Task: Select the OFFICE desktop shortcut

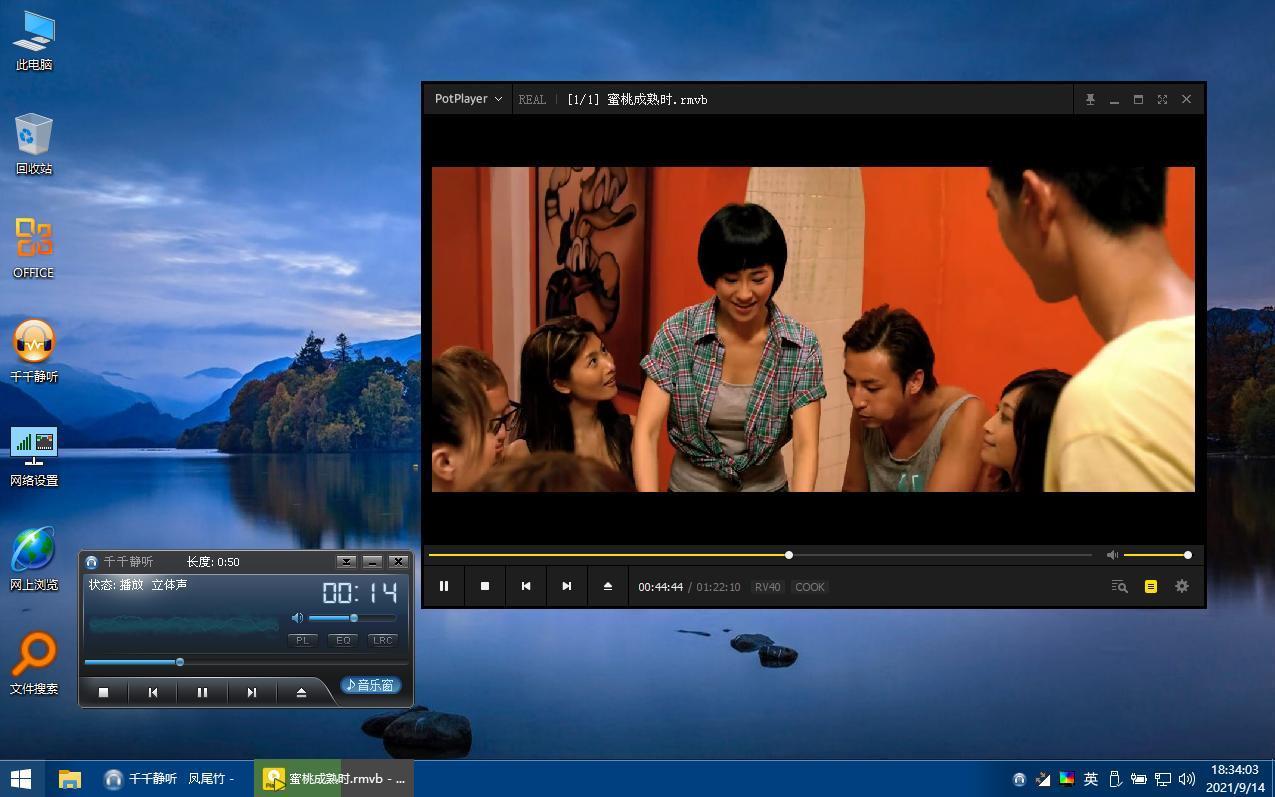Action: (34, 249)
